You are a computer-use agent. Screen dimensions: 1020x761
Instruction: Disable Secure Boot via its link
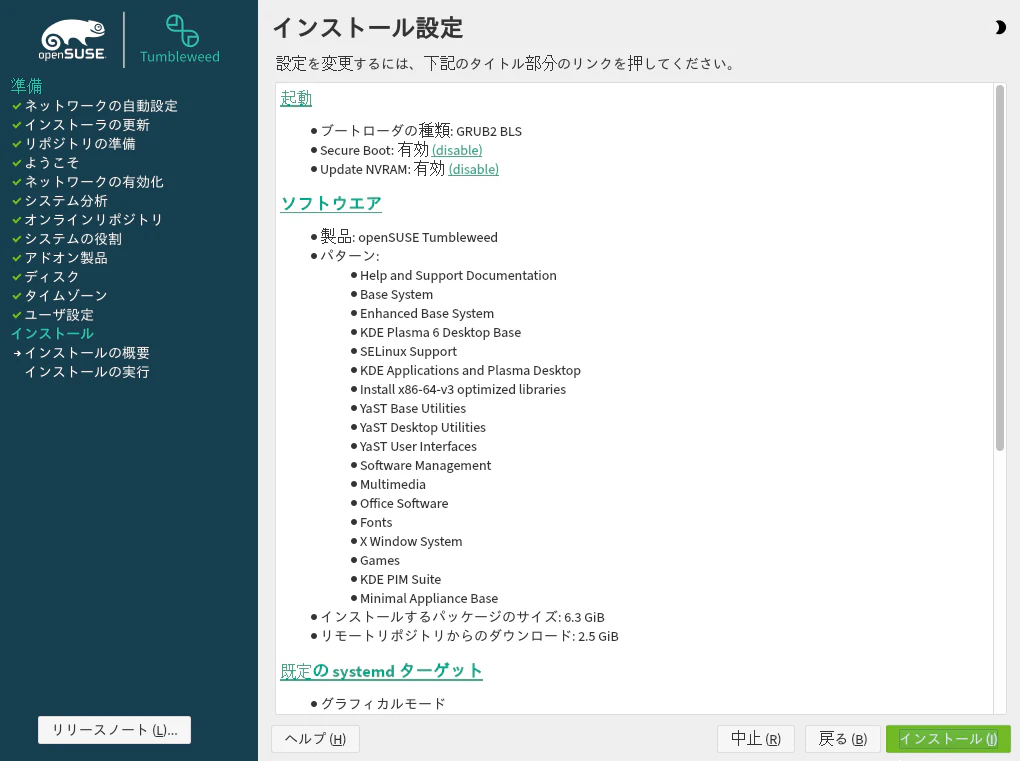[x=457, y=150]
